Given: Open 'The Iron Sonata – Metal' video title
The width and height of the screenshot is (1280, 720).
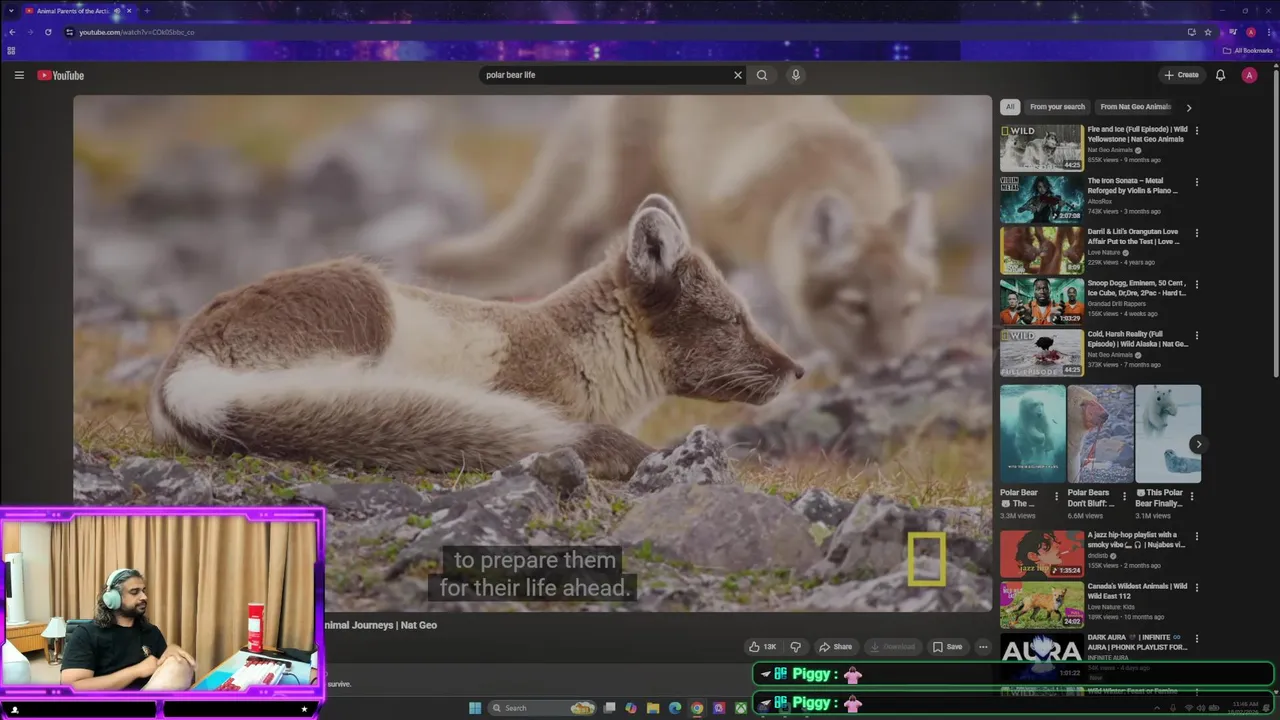Looking at the screenshot, I should tap(1134, 186).
